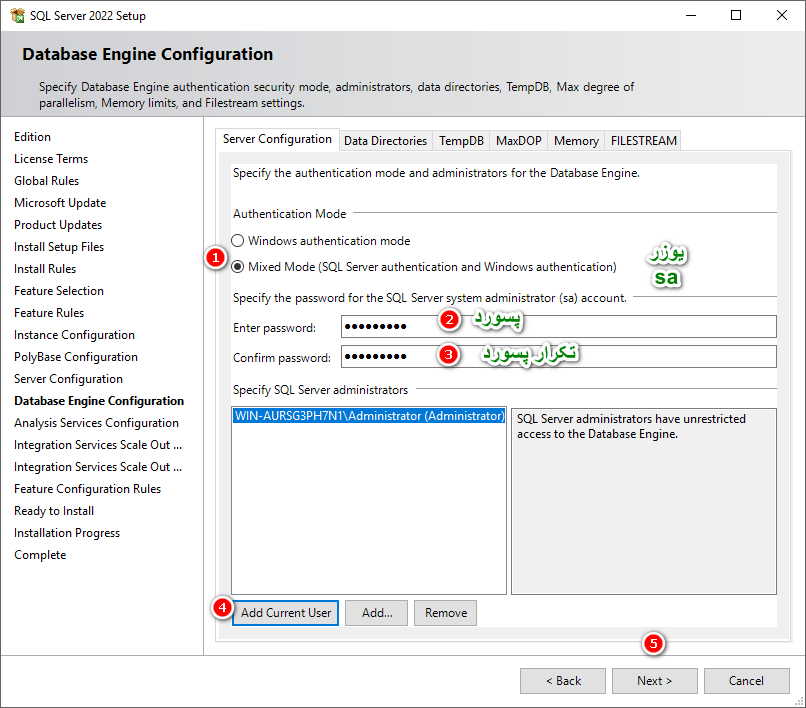
Task: Proceed with Next to Analysis Services Configuration
Action: (x=654, y=680)
